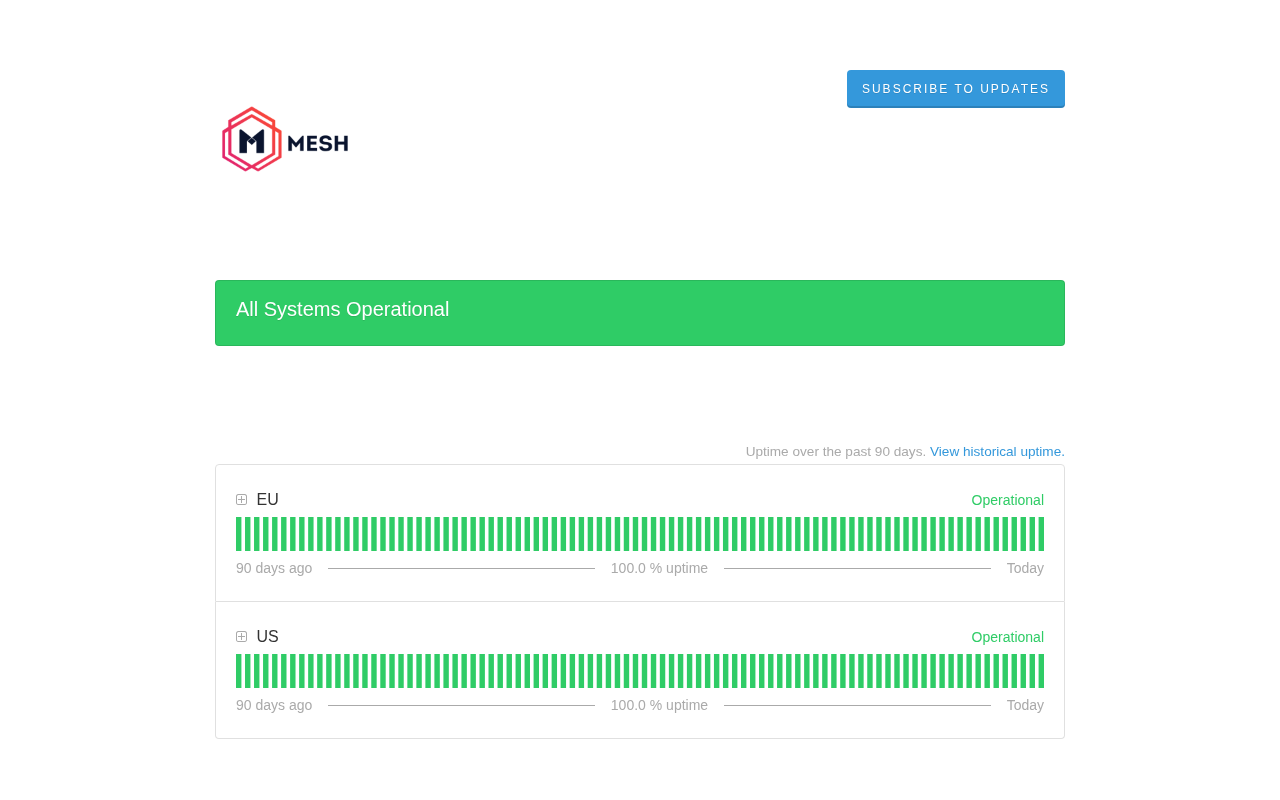Click the Mesh hexagon logo

point(251,139)
